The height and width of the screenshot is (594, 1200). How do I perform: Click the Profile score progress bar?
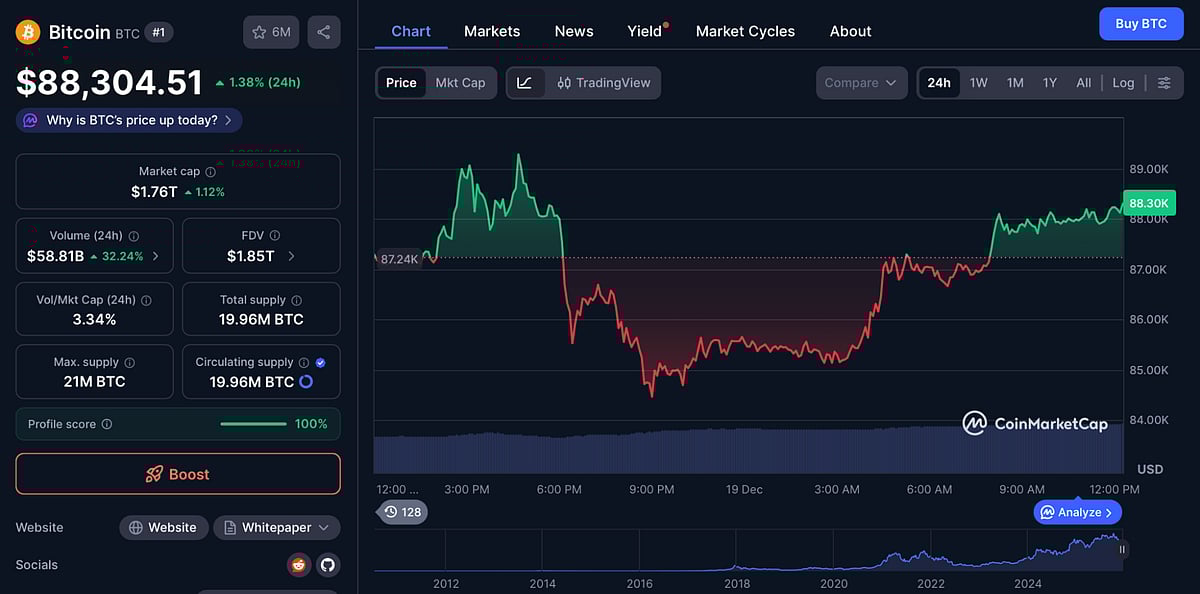[x=253, y=423]
